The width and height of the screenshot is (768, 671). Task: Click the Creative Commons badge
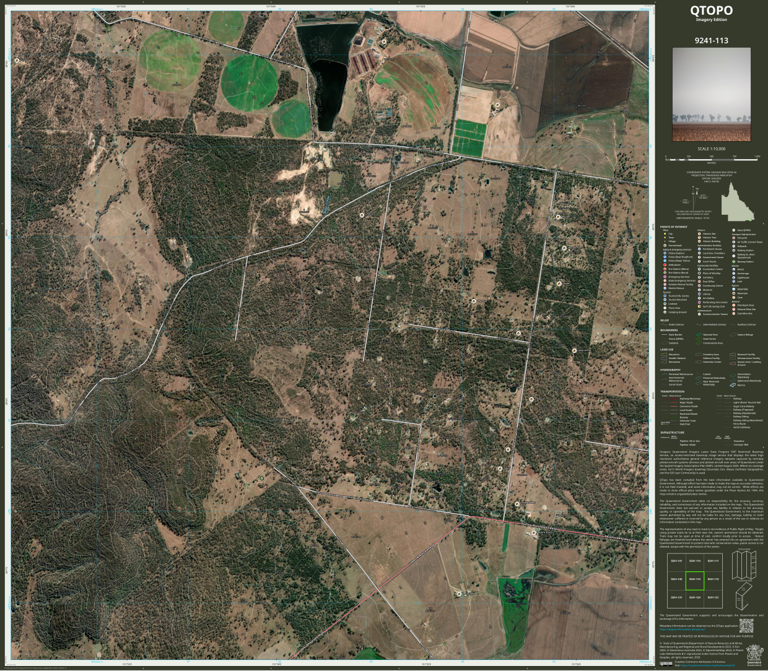pos(666,664)
